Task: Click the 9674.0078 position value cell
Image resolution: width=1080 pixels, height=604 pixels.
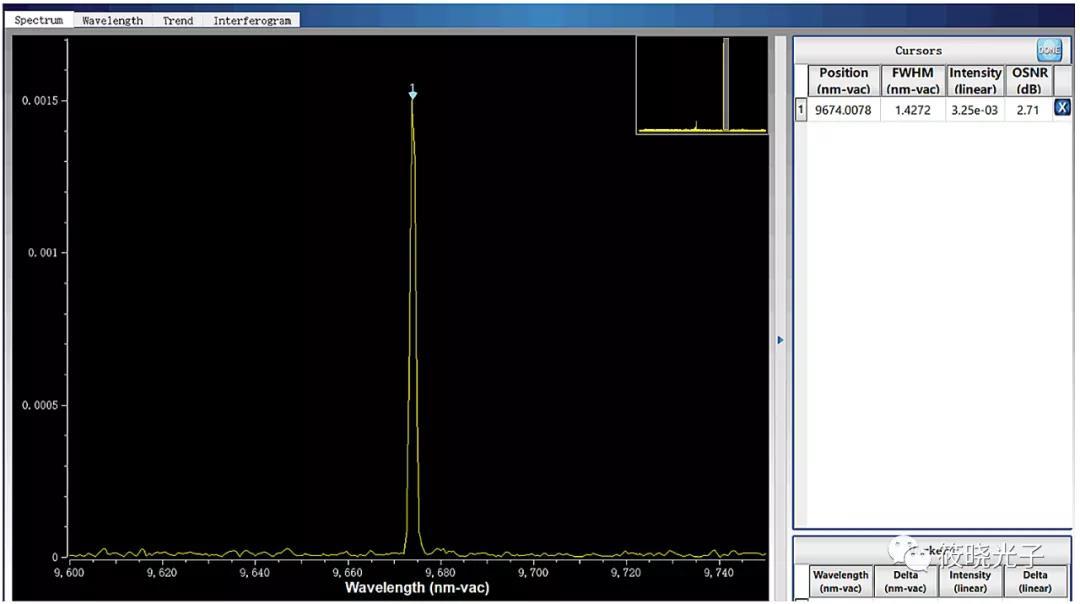Action: pyautogui.click(x=843, y=110)
